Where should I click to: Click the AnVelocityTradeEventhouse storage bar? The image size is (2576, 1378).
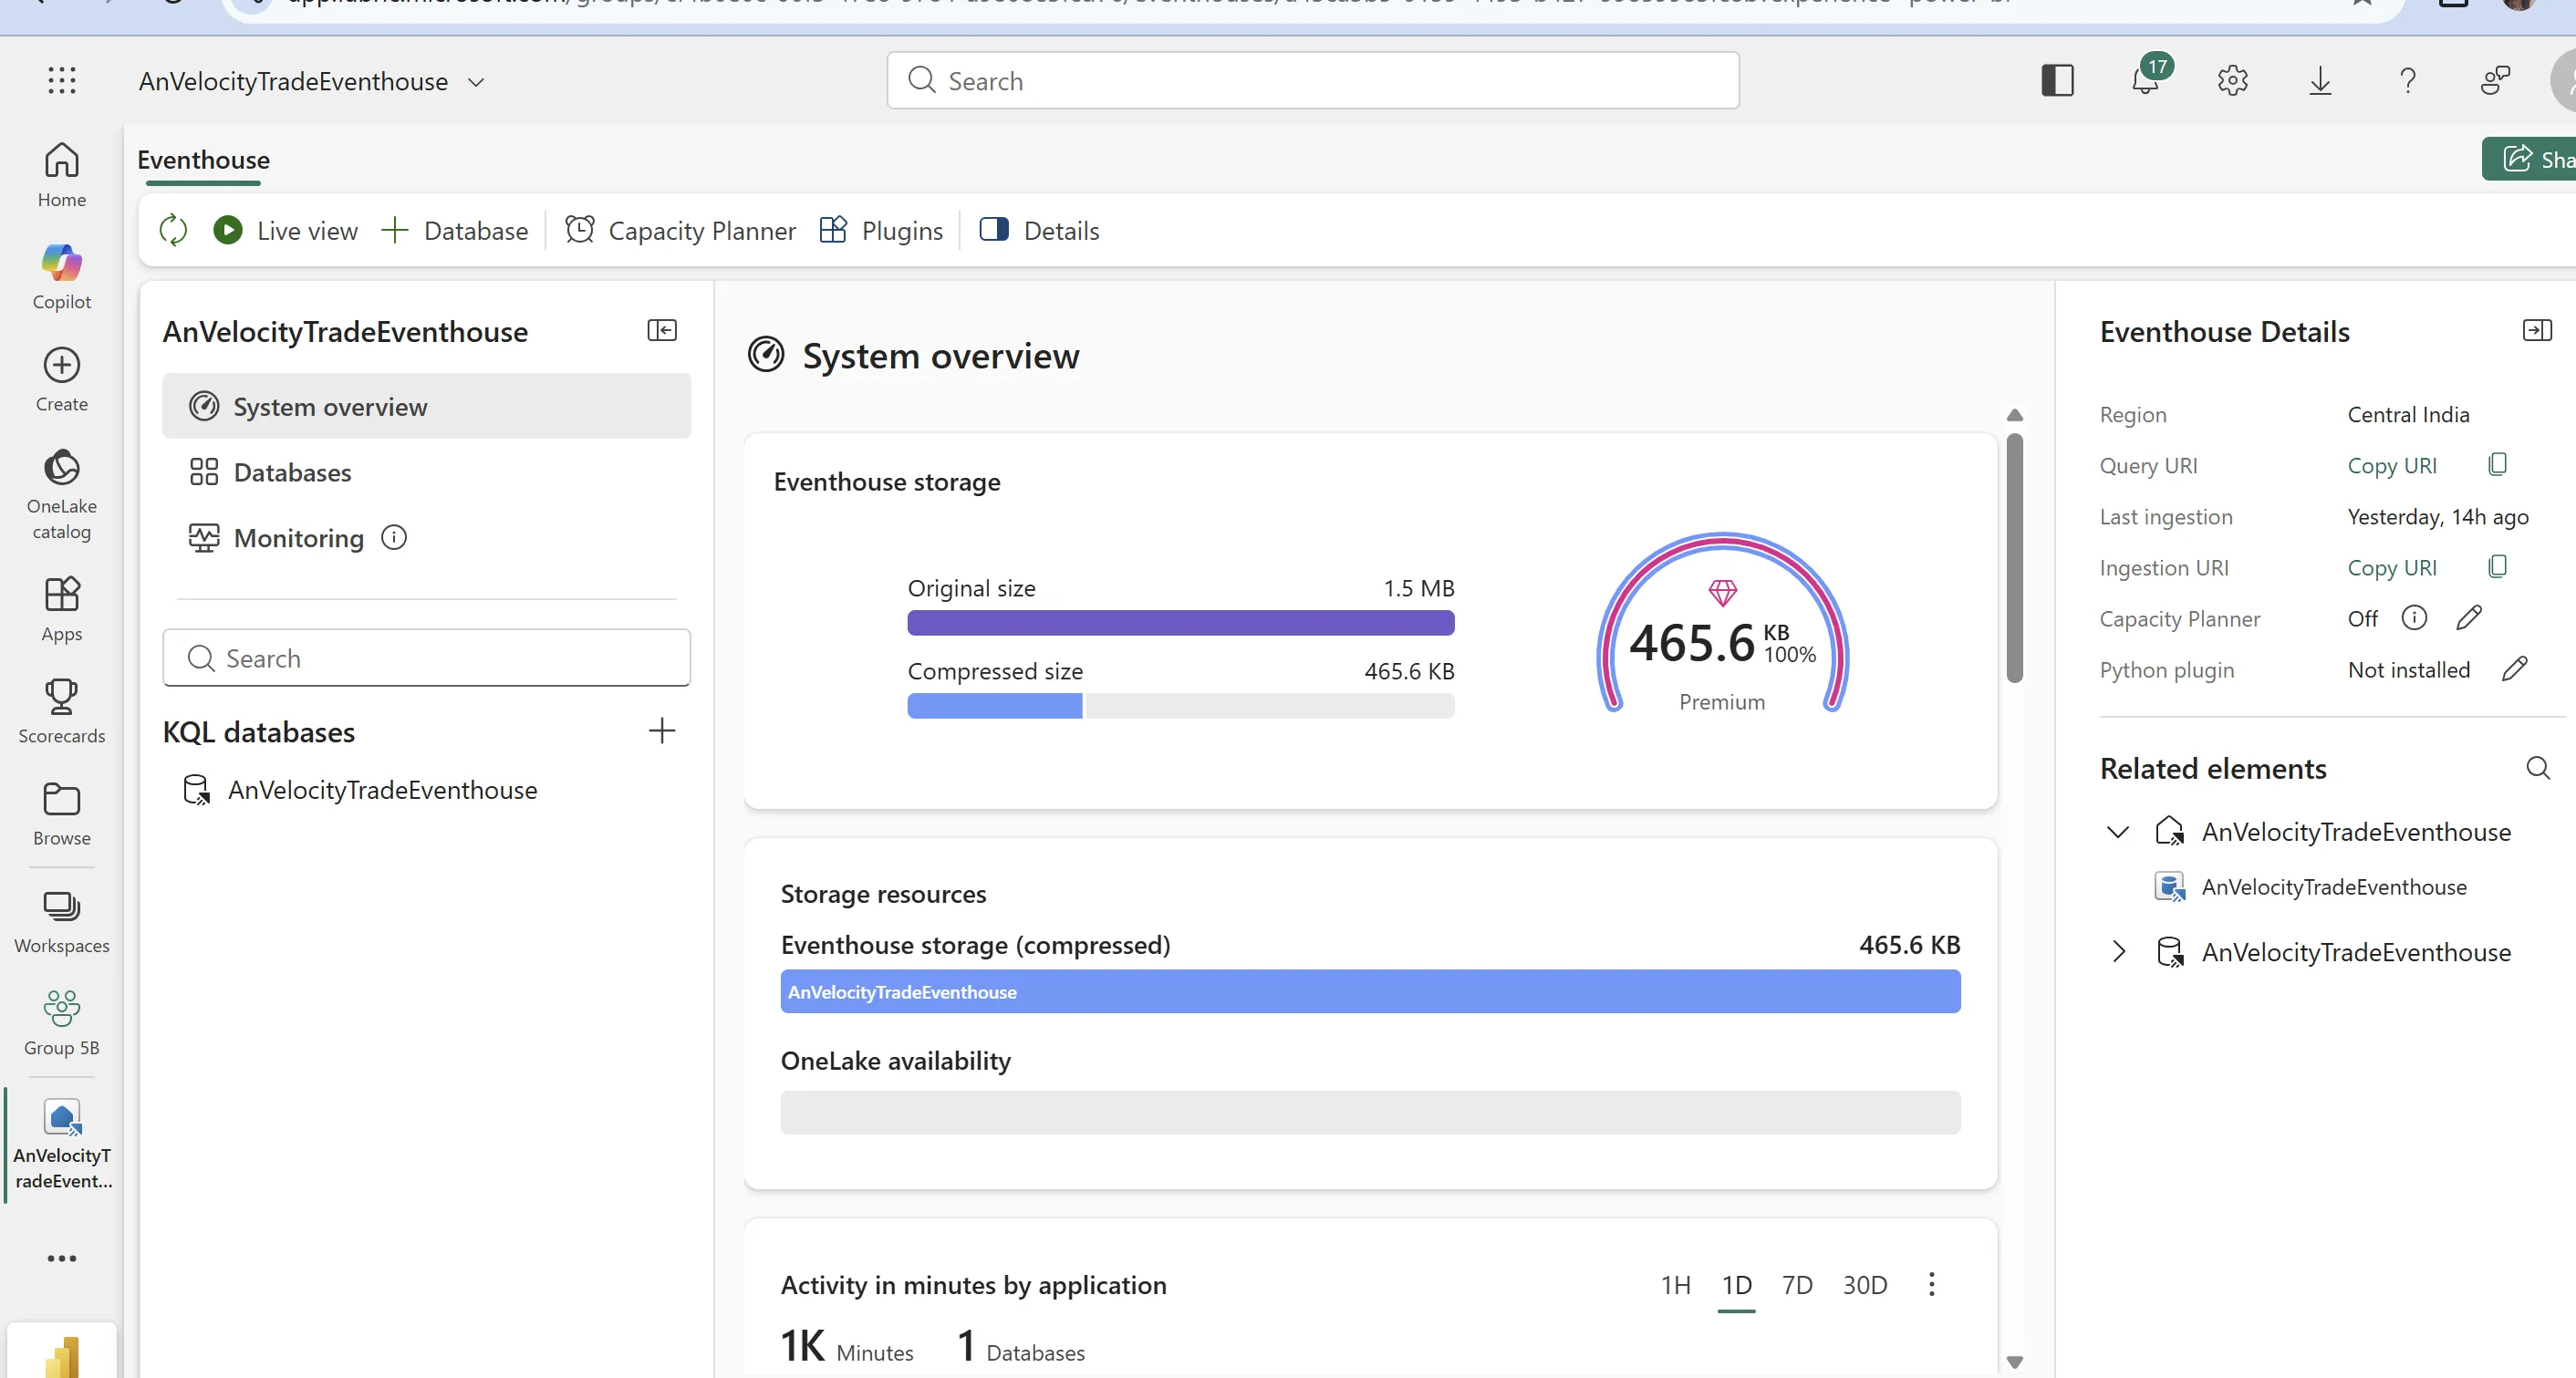(1370, 992)
